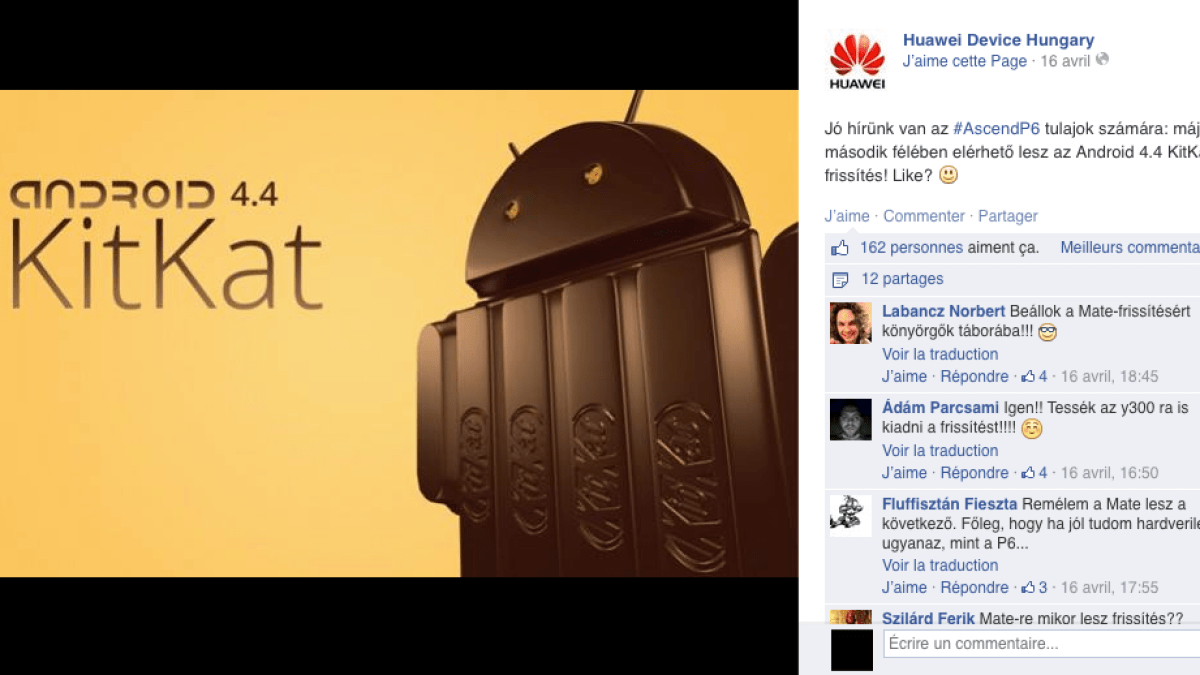Click Voir la traduction under Ádám Parcsami's comment
The image size is (1200, 675).
(940, 451)
